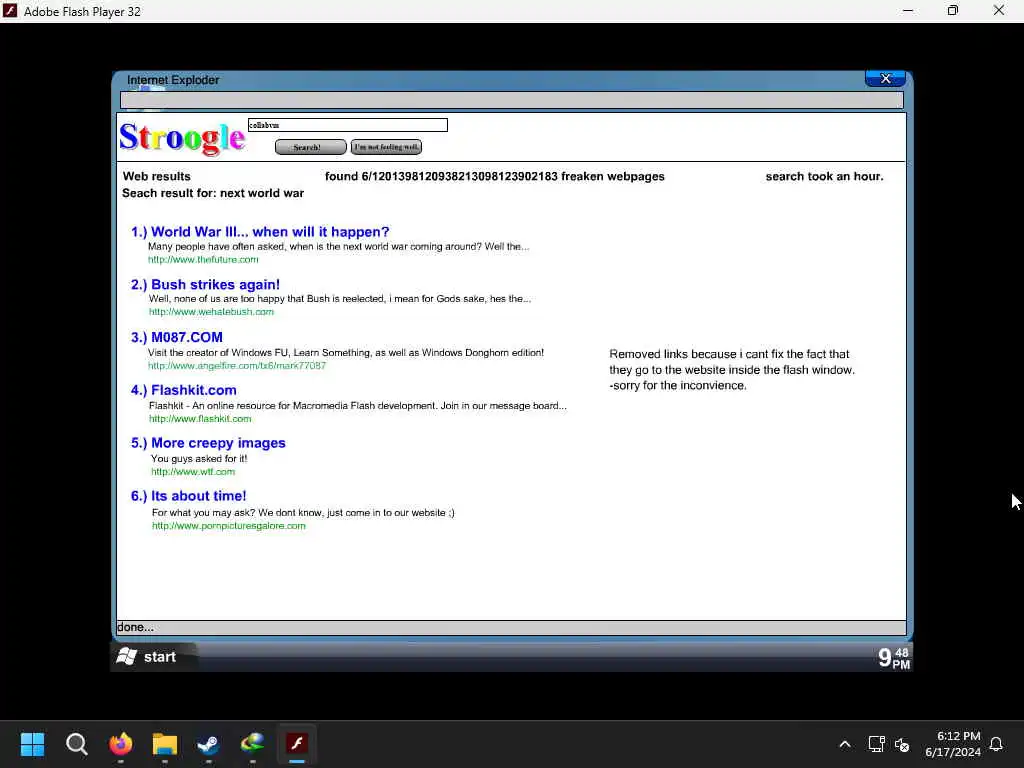Open Steam from the taskbar
The height and width of the screenshot is (768, 1024).
click(209, 744)
